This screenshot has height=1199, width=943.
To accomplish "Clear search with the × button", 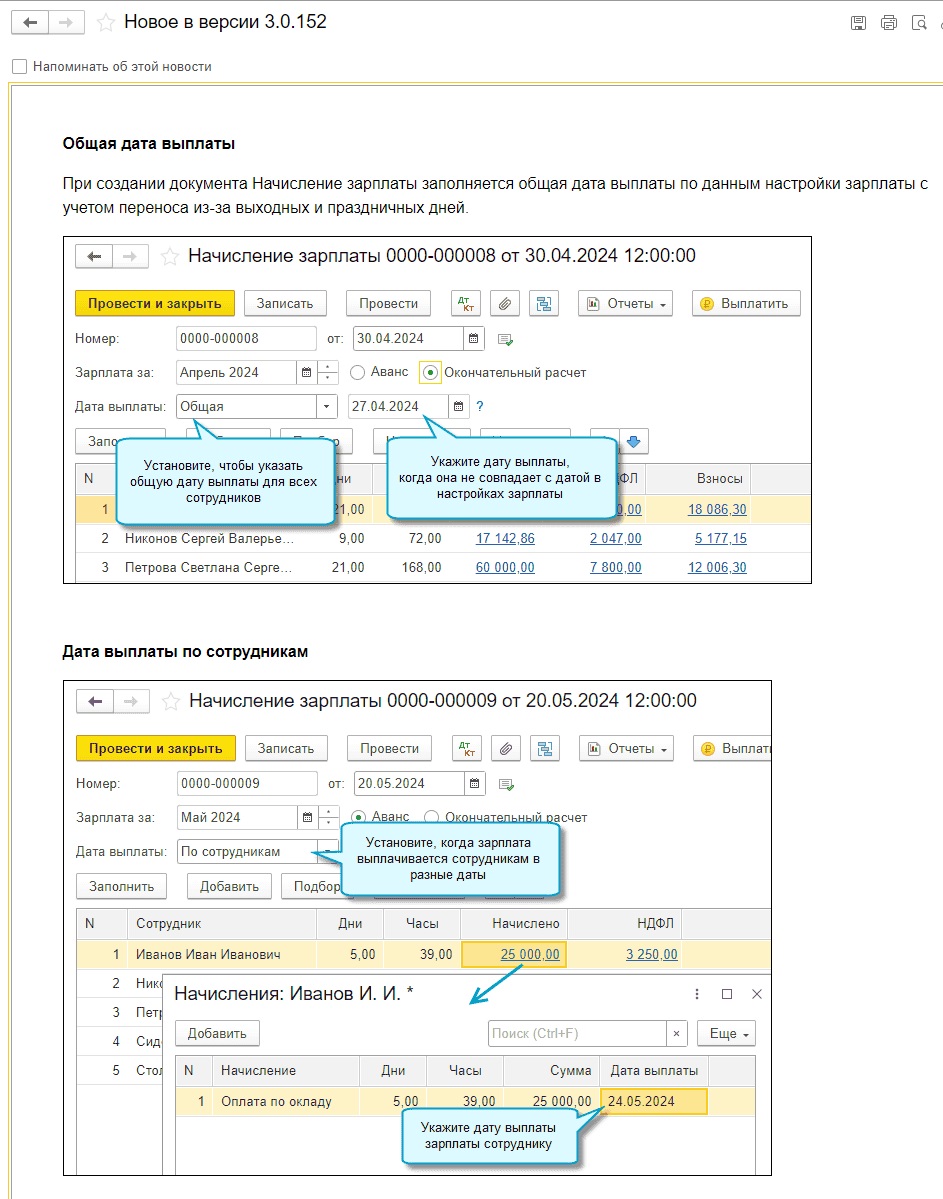I will pyautogui.click(x=676, y=1033).
